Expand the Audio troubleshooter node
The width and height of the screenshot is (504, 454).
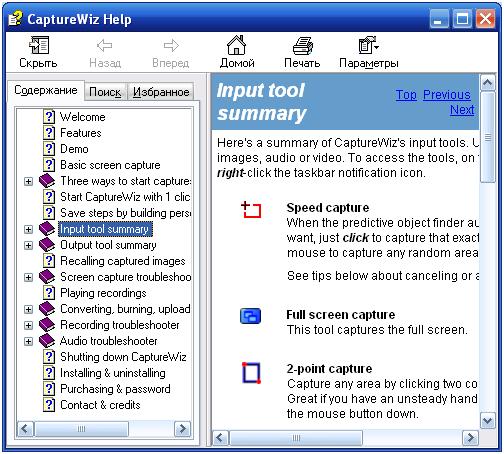29,341
